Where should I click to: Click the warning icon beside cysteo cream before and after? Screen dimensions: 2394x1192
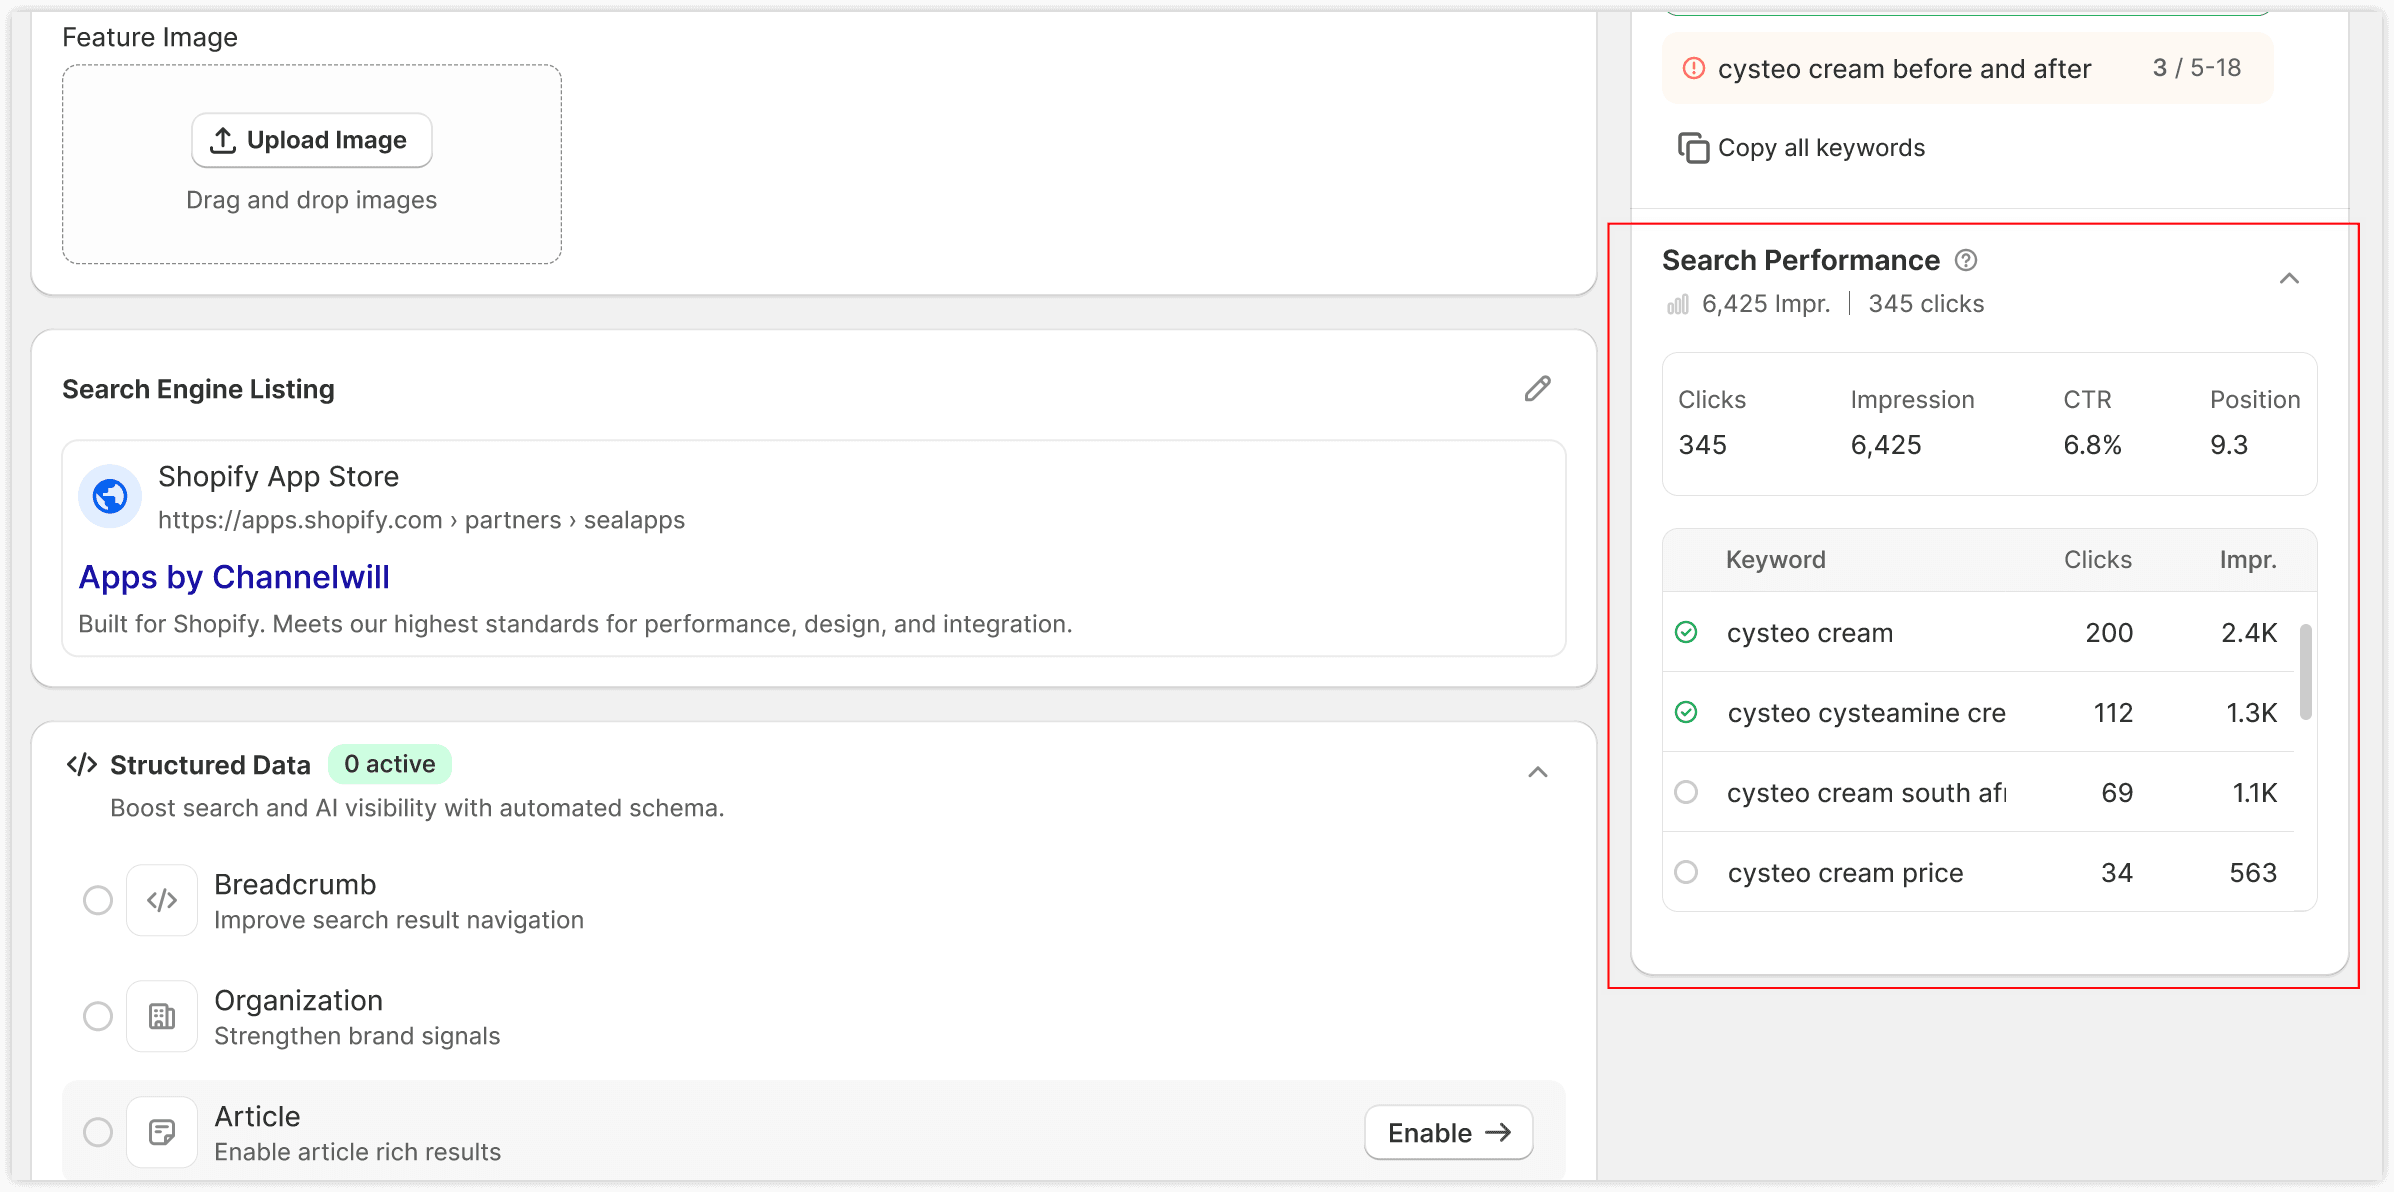click(x=1694, y=68)
